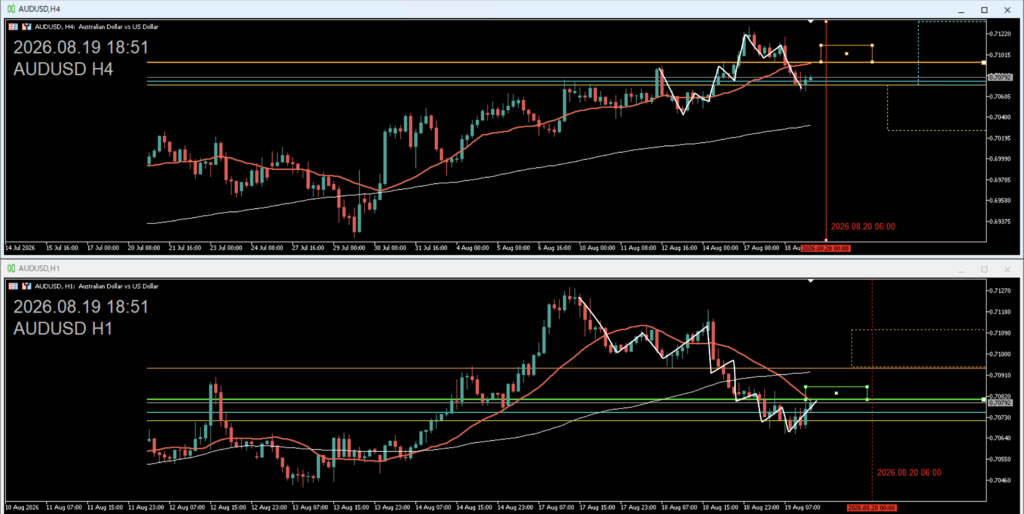Maximize the AUDUSD,H4 chart window
The height and width of the screenshot is (514, 1024).
tap(984, 10)
